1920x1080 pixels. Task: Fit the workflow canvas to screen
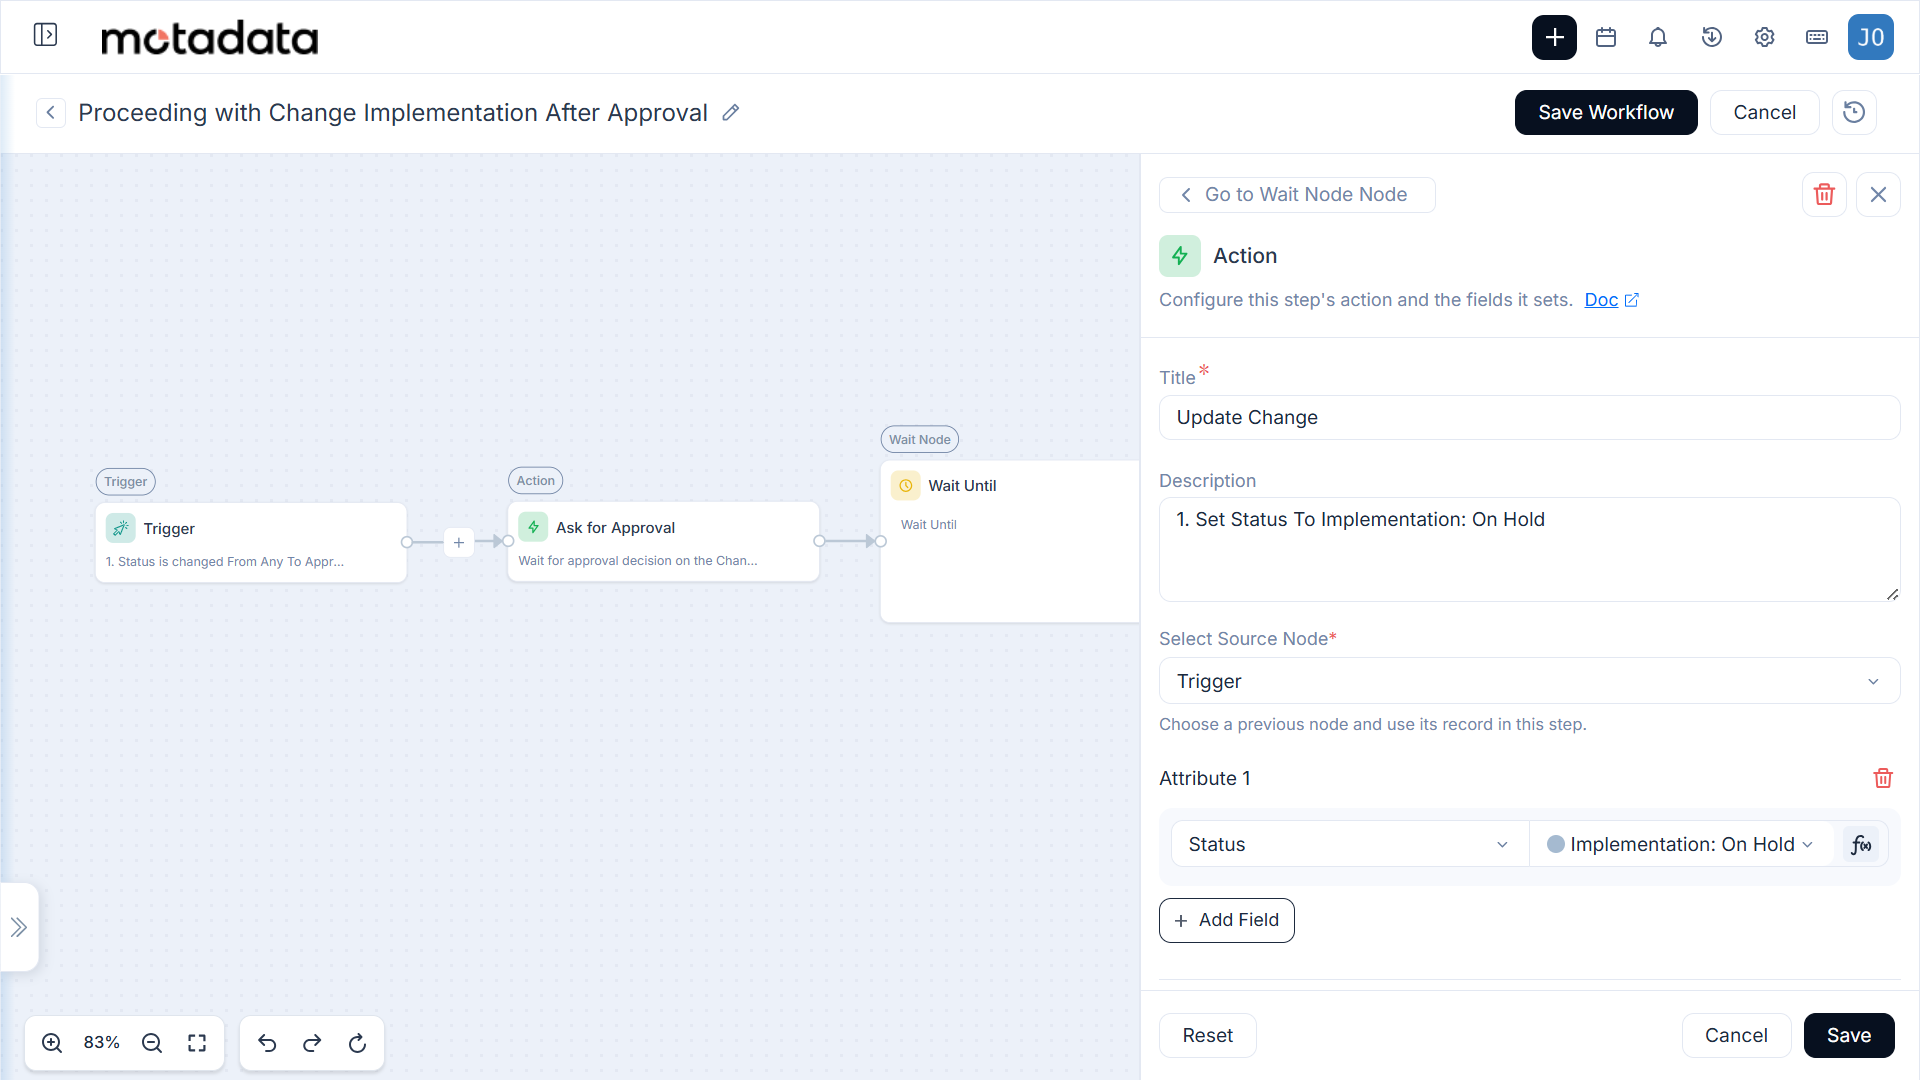(x=197, y=1043)
